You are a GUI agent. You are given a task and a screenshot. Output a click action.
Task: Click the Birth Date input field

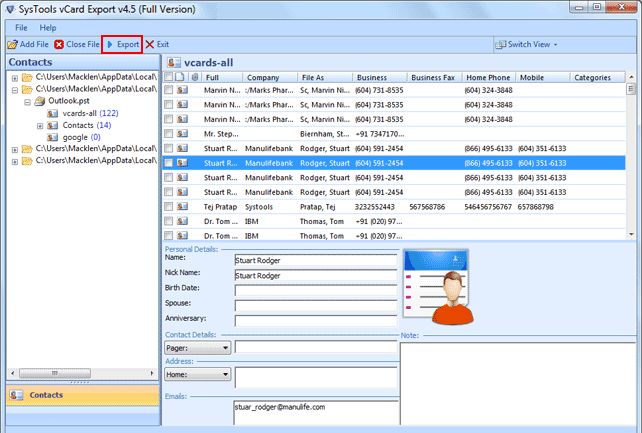pos(316,291)
